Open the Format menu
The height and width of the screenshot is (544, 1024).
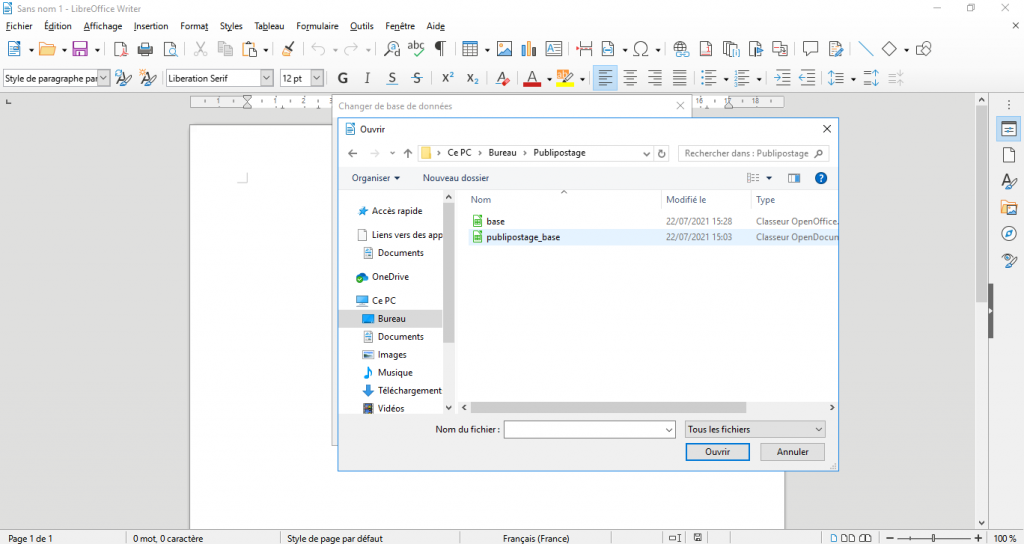[x=194, y=26]
